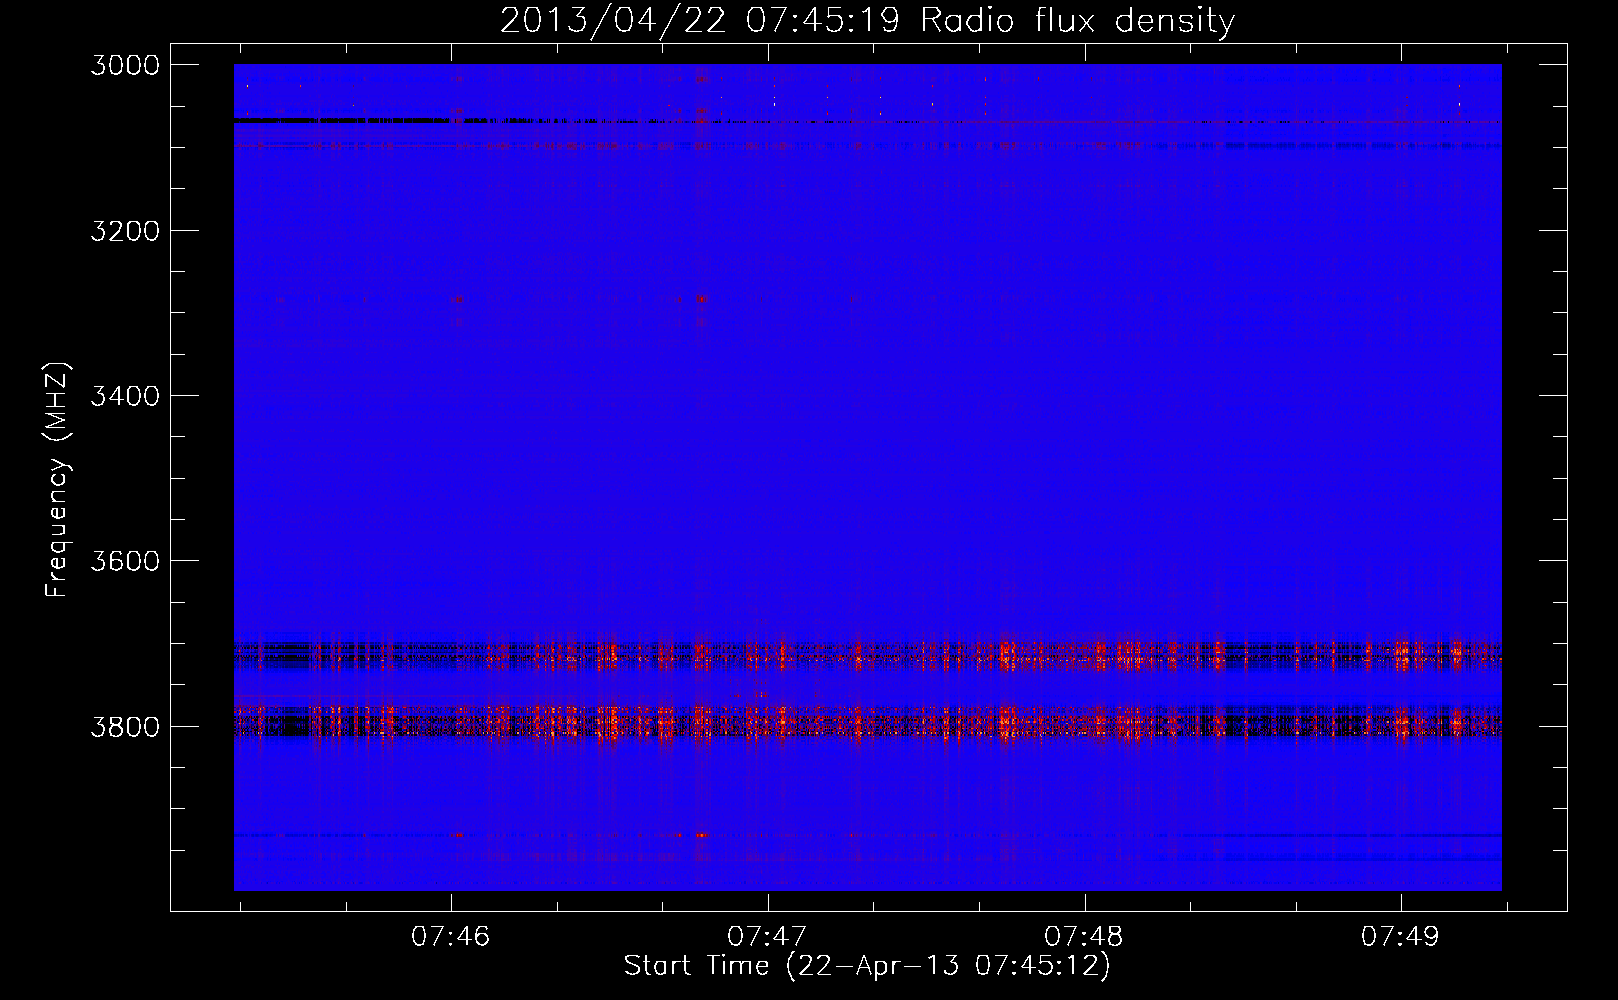The height and width of the screenshot is (1000, 1618).
Task: Click the 07:46 time tick label
Action: coord(451,936)
